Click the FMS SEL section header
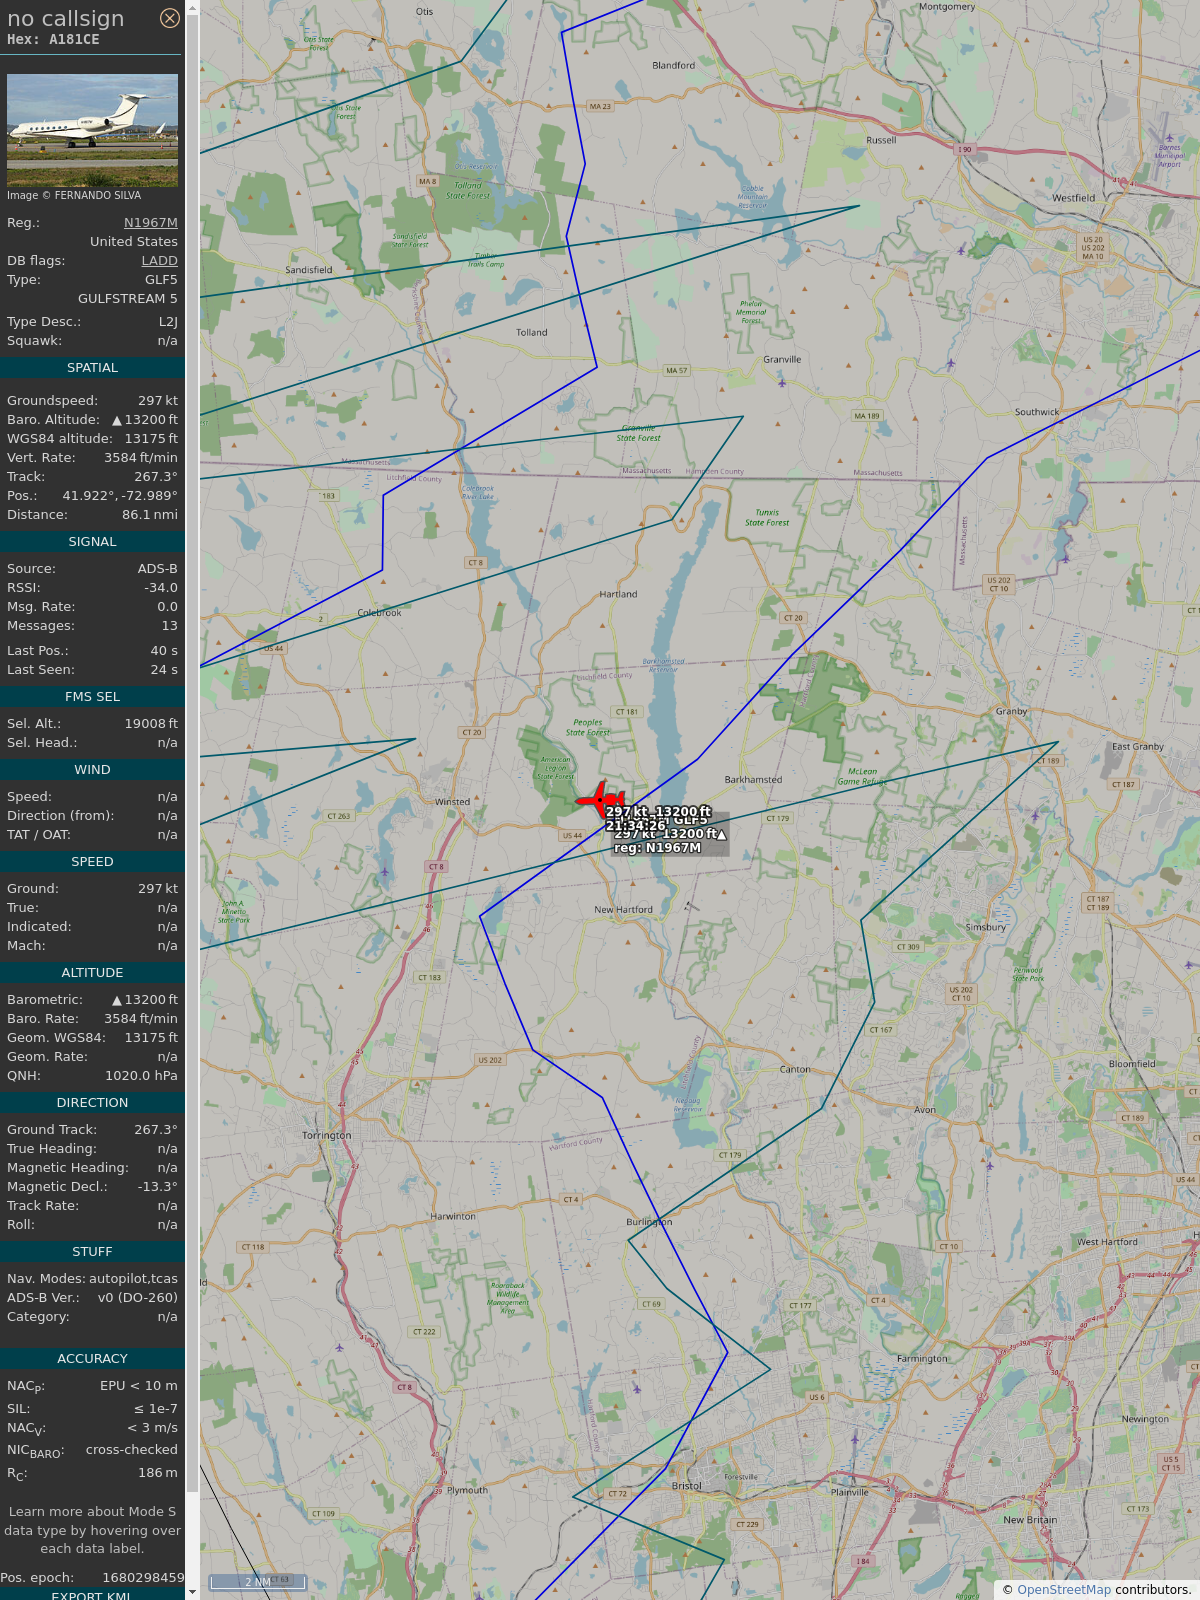 [x=92, y=697]
